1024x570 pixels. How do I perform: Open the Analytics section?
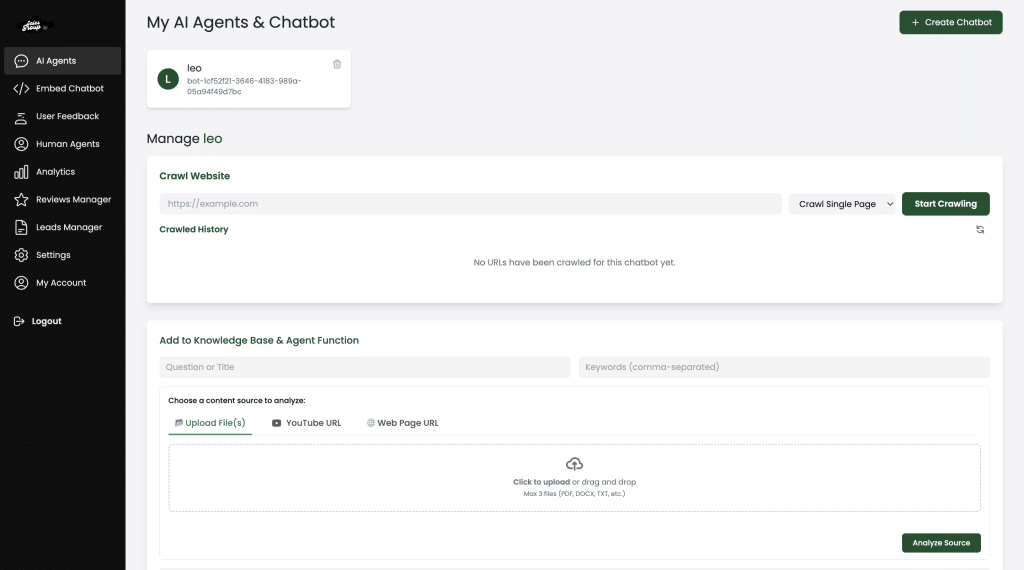(63, 172)
